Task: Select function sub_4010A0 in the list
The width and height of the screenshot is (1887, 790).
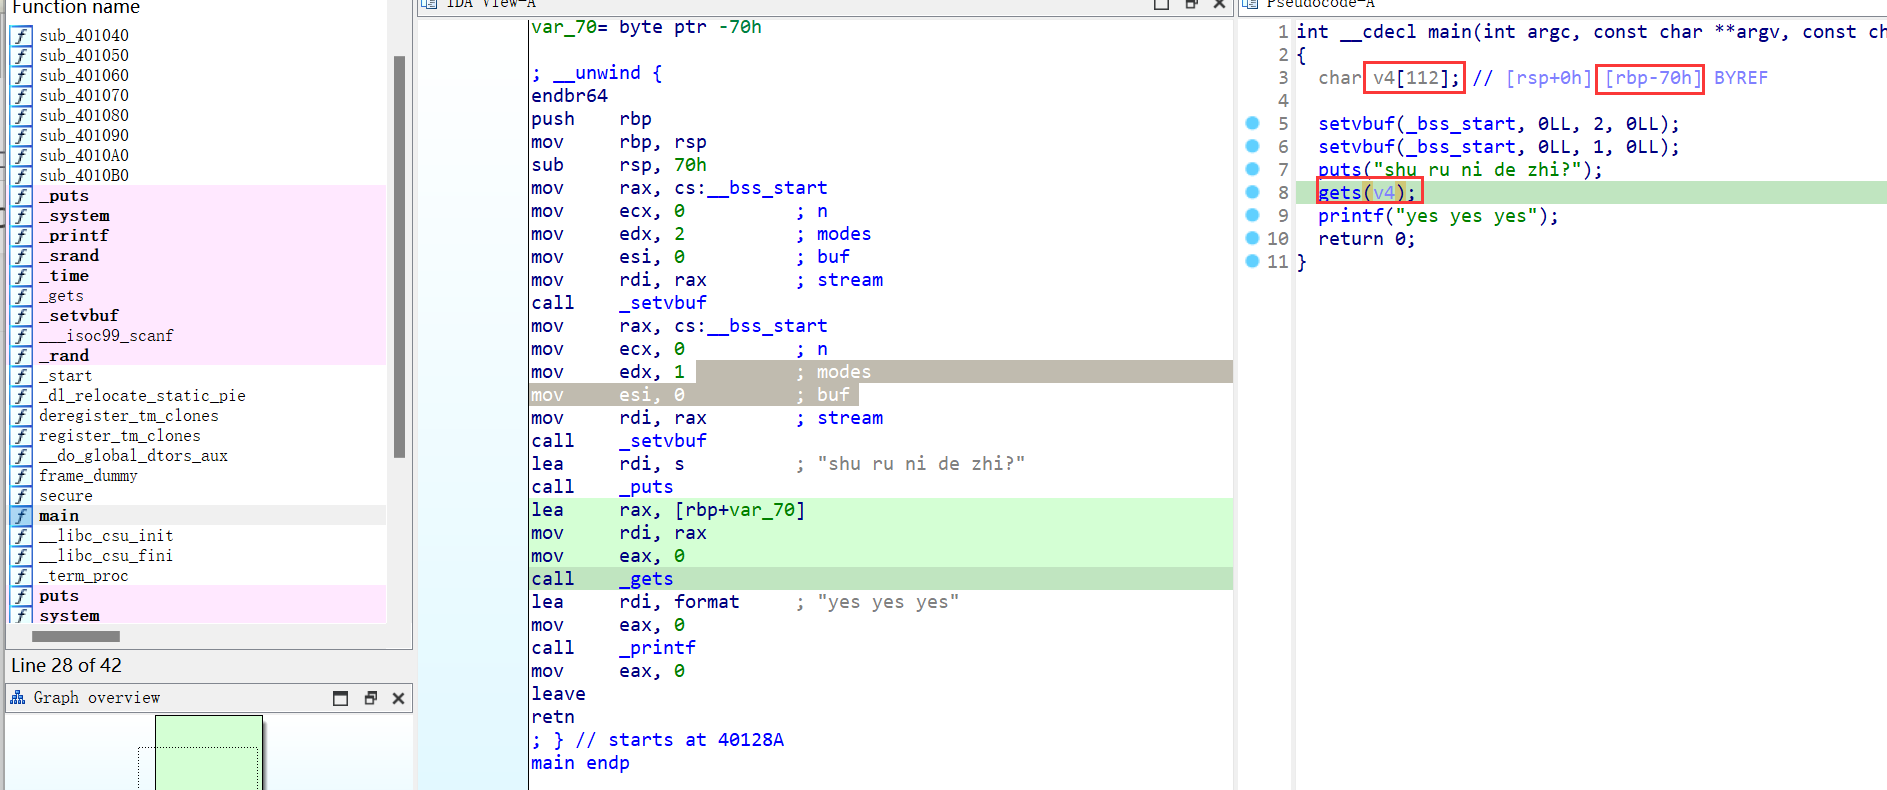Action: [84, 156]
